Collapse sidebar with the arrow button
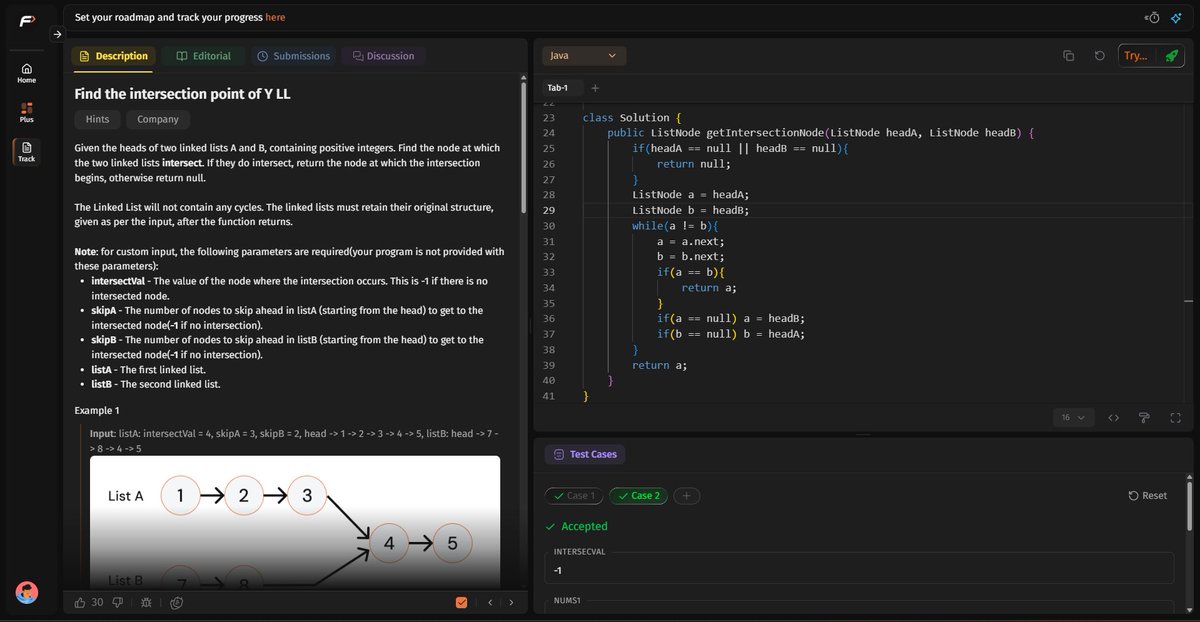This screenshot has height=622, width=1200. 57,34
